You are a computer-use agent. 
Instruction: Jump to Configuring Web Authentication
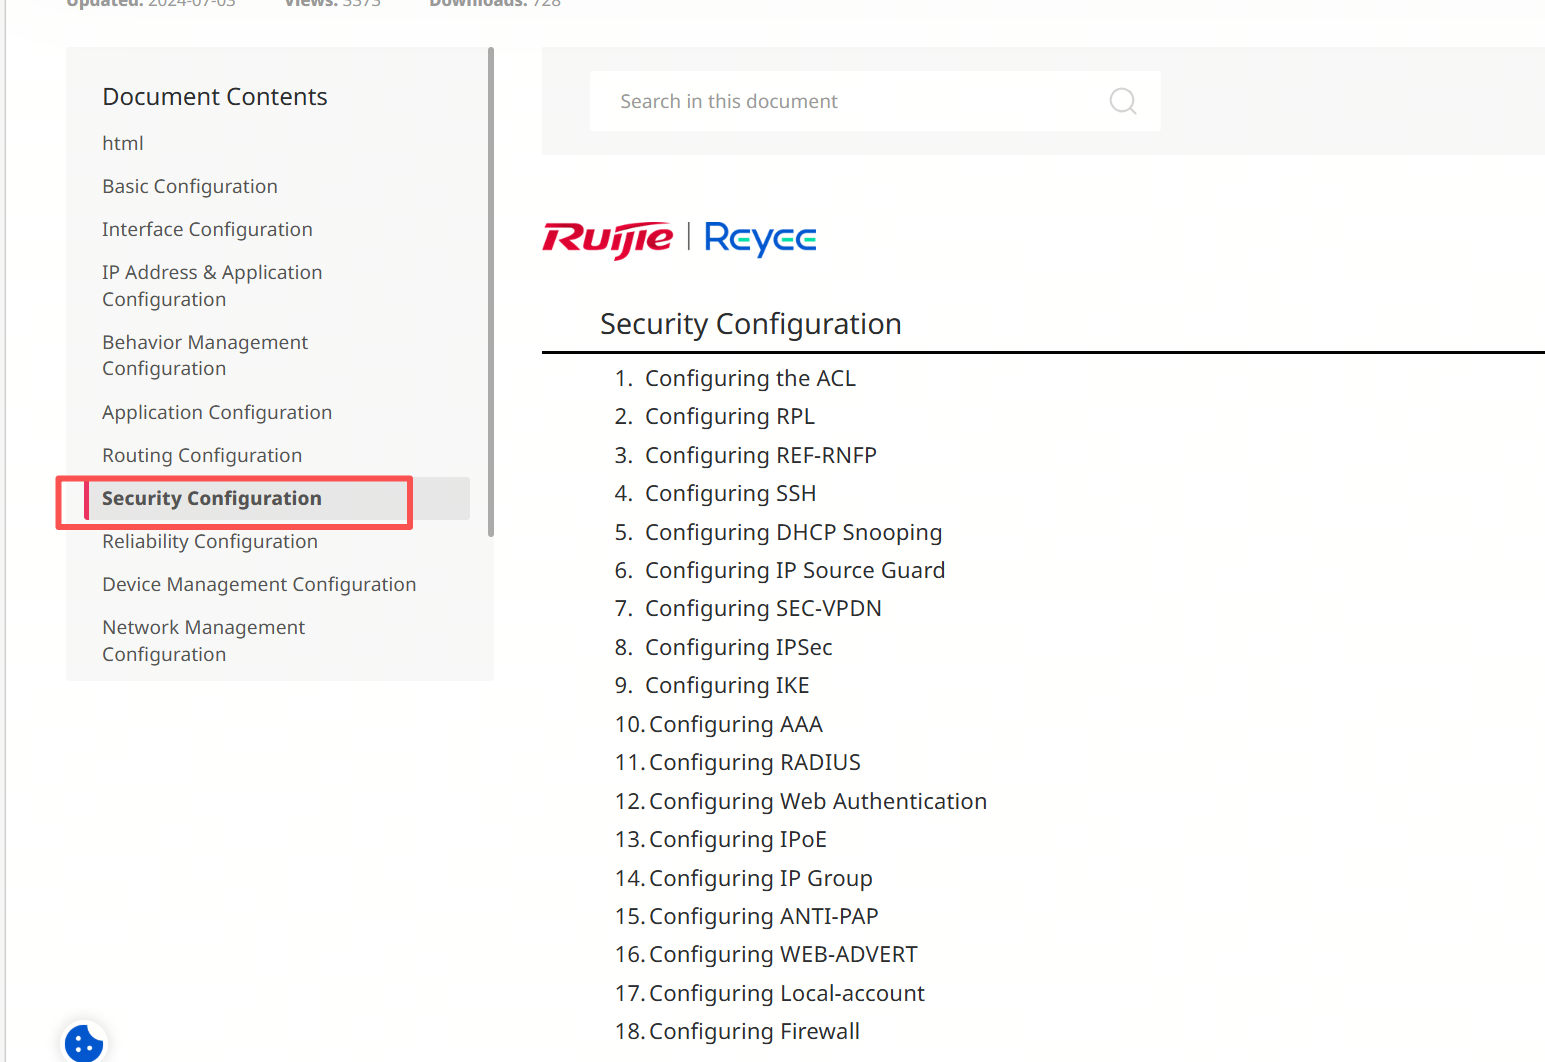pos(817,802)
